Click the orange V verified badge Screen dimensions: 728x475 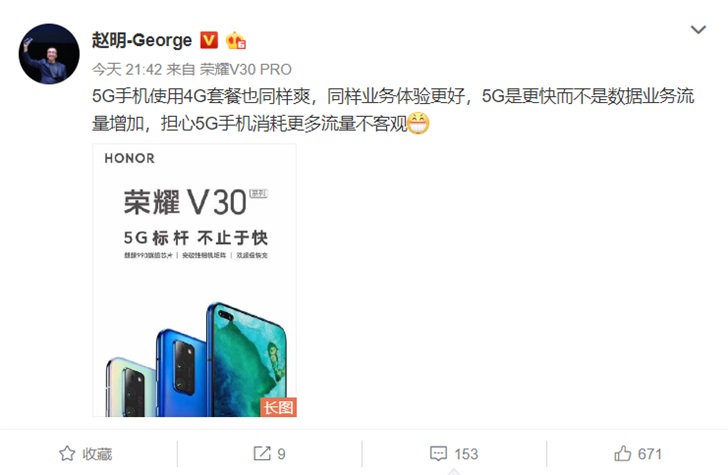209,40
